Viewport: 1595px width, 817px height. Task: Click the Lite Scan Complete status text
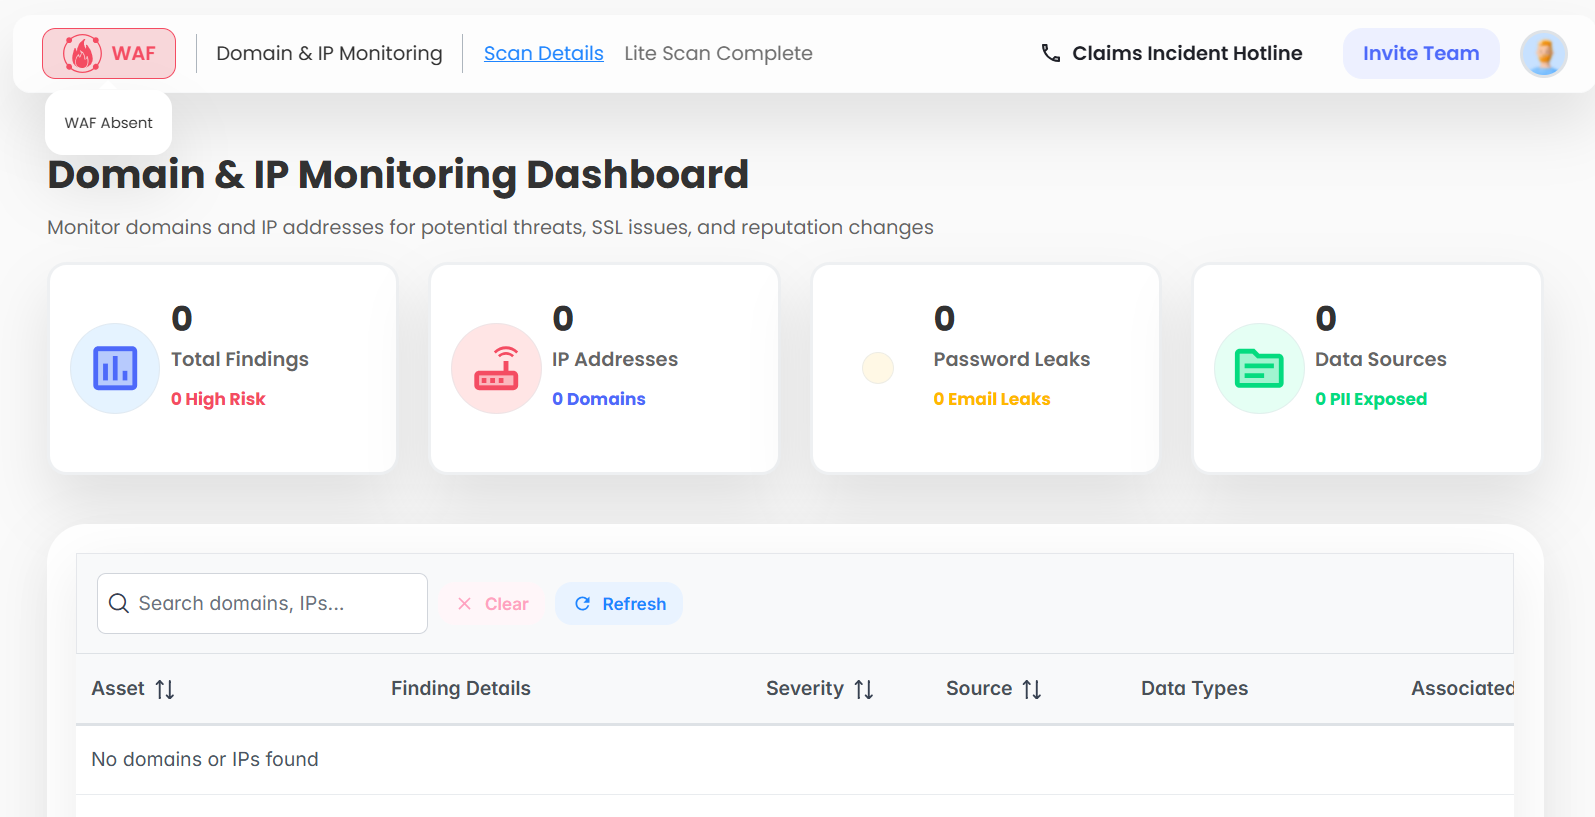pos(718,53)
